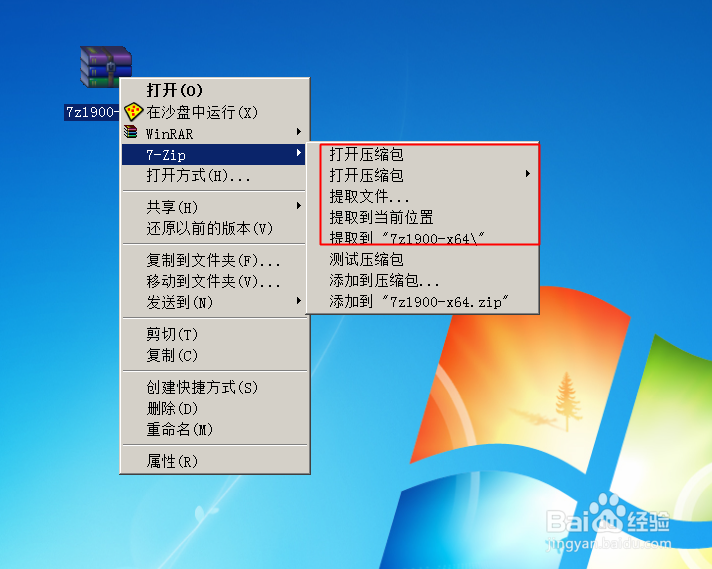This screenshot has height=569, width=712.
Task: Choose 复制到文件夹(F)...
Action: click(x=214, y=260)
